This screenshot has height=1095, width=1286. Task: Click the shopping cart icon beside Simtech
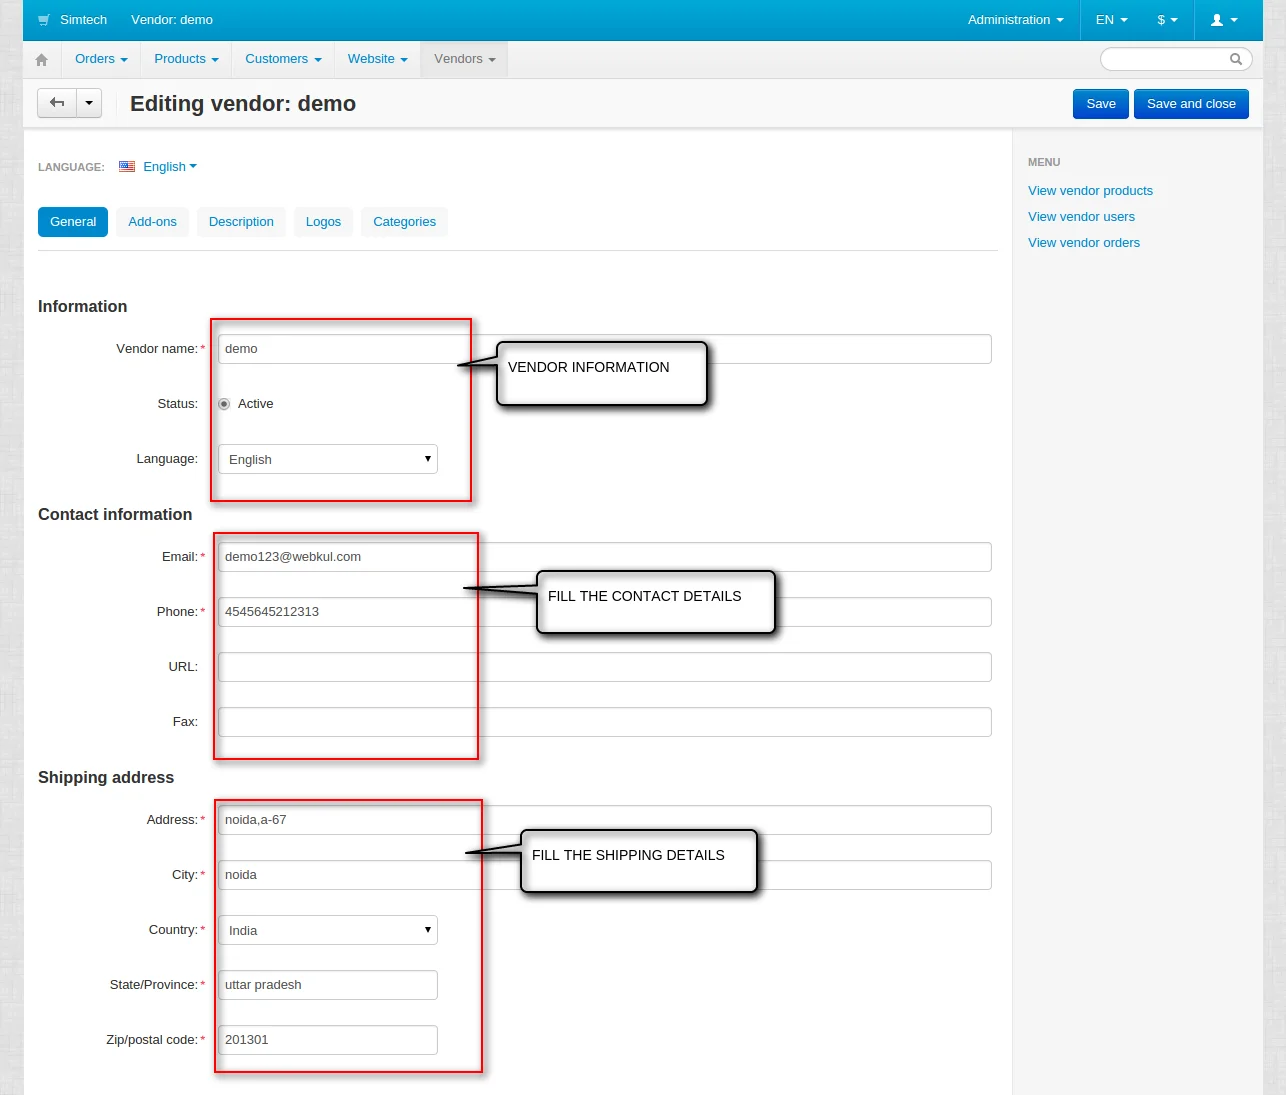(x=44, y=20)
